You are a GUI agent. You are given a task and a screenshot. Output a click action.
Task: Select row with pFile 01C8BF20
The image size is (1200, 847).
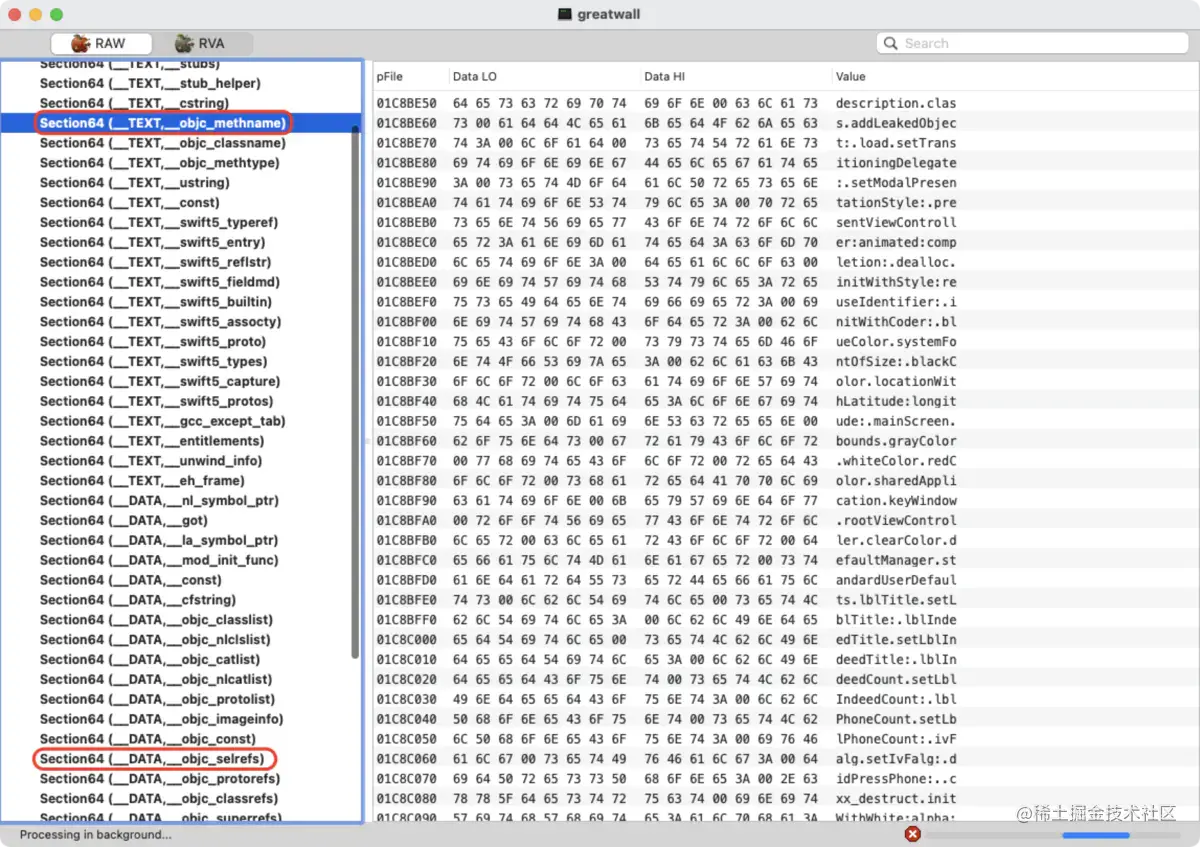click(785, 362)
